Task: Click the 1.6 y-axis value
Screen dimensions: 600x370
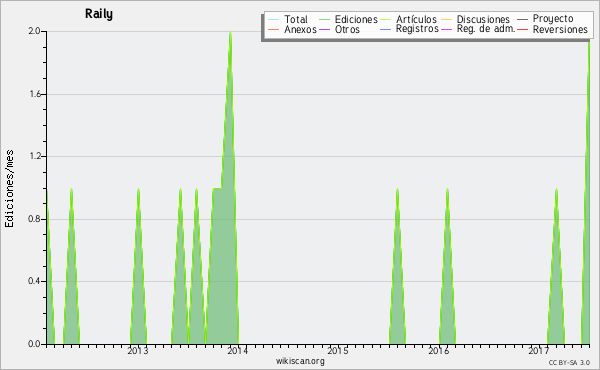Action: pos(35,94)
